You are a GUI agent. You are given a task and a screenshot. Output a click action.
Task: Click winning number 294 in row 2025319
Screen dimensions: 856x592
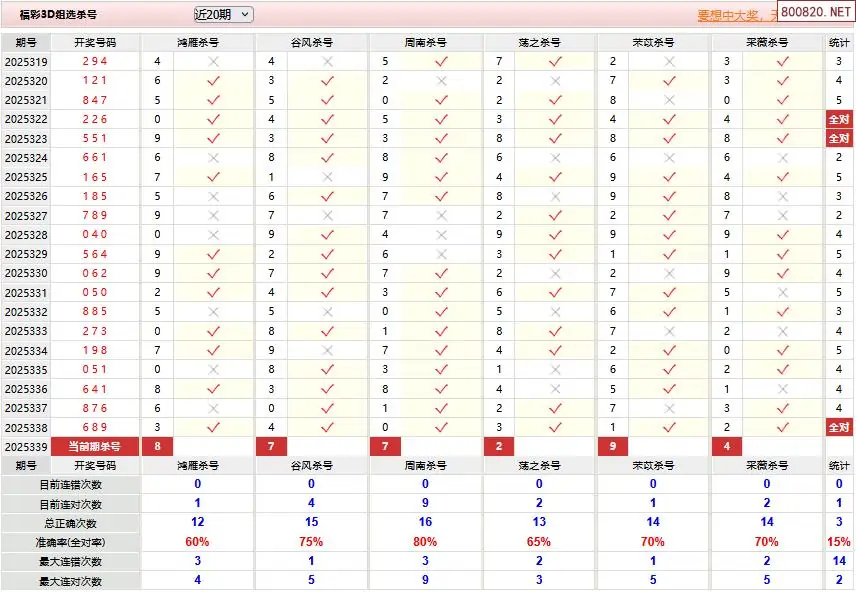(95, 61)
